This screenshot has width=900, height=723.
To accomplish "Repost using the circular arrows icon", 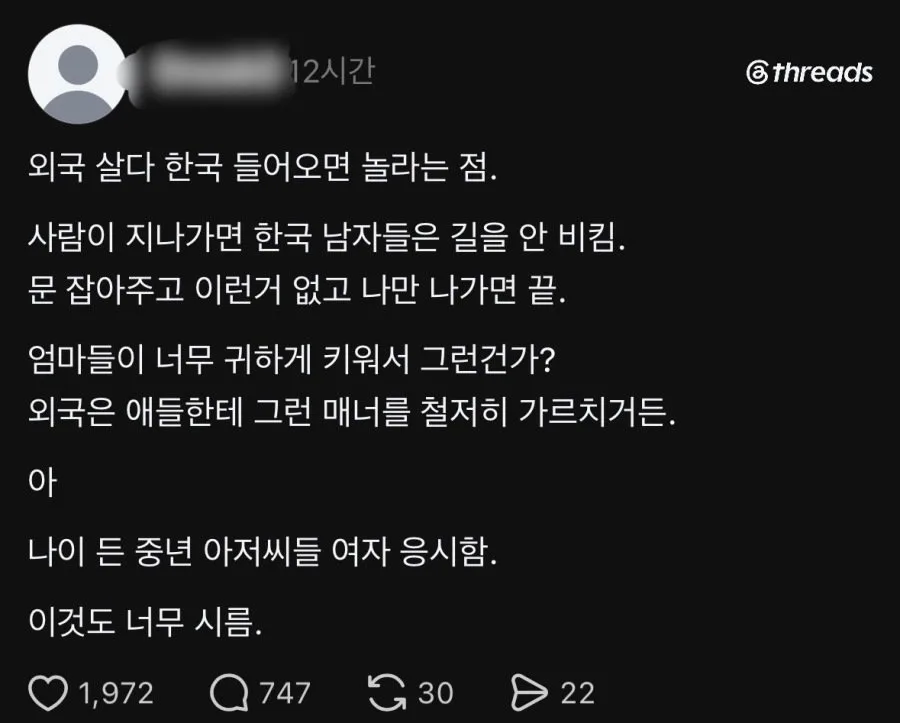I will tap(387, 693).
